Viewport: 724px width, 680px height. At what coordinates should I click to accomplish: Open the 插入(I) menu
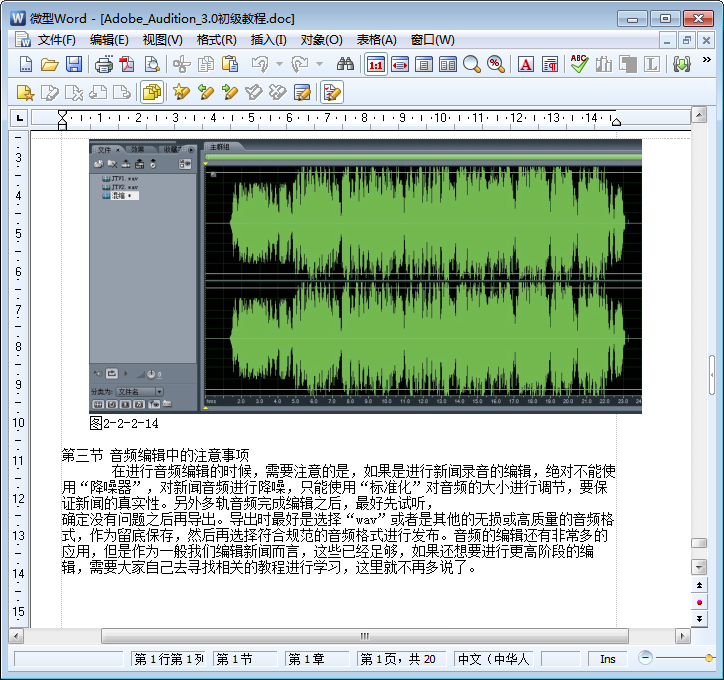269,40
